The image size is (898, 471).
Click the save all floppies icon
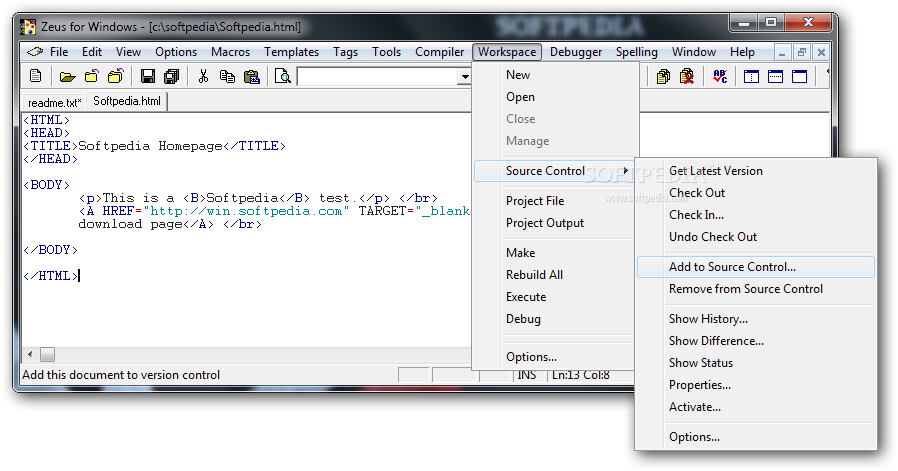172,76
